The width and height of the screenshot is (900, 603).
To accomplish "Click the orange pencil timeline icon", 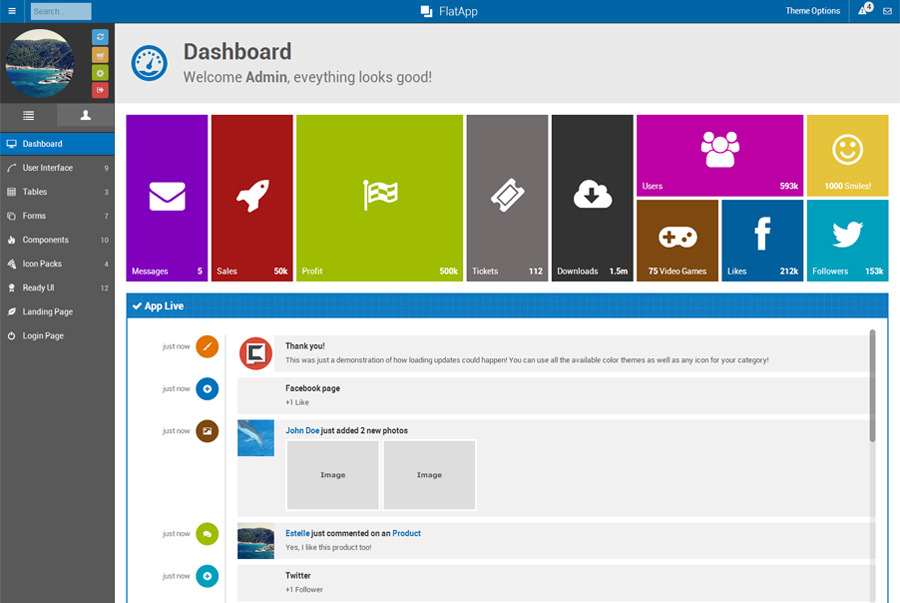I will pos(207,347).
